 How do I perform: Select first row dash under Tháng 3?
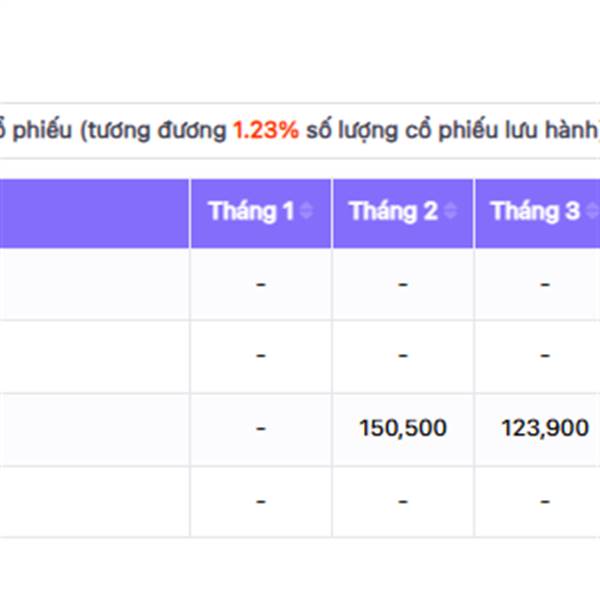545,285
